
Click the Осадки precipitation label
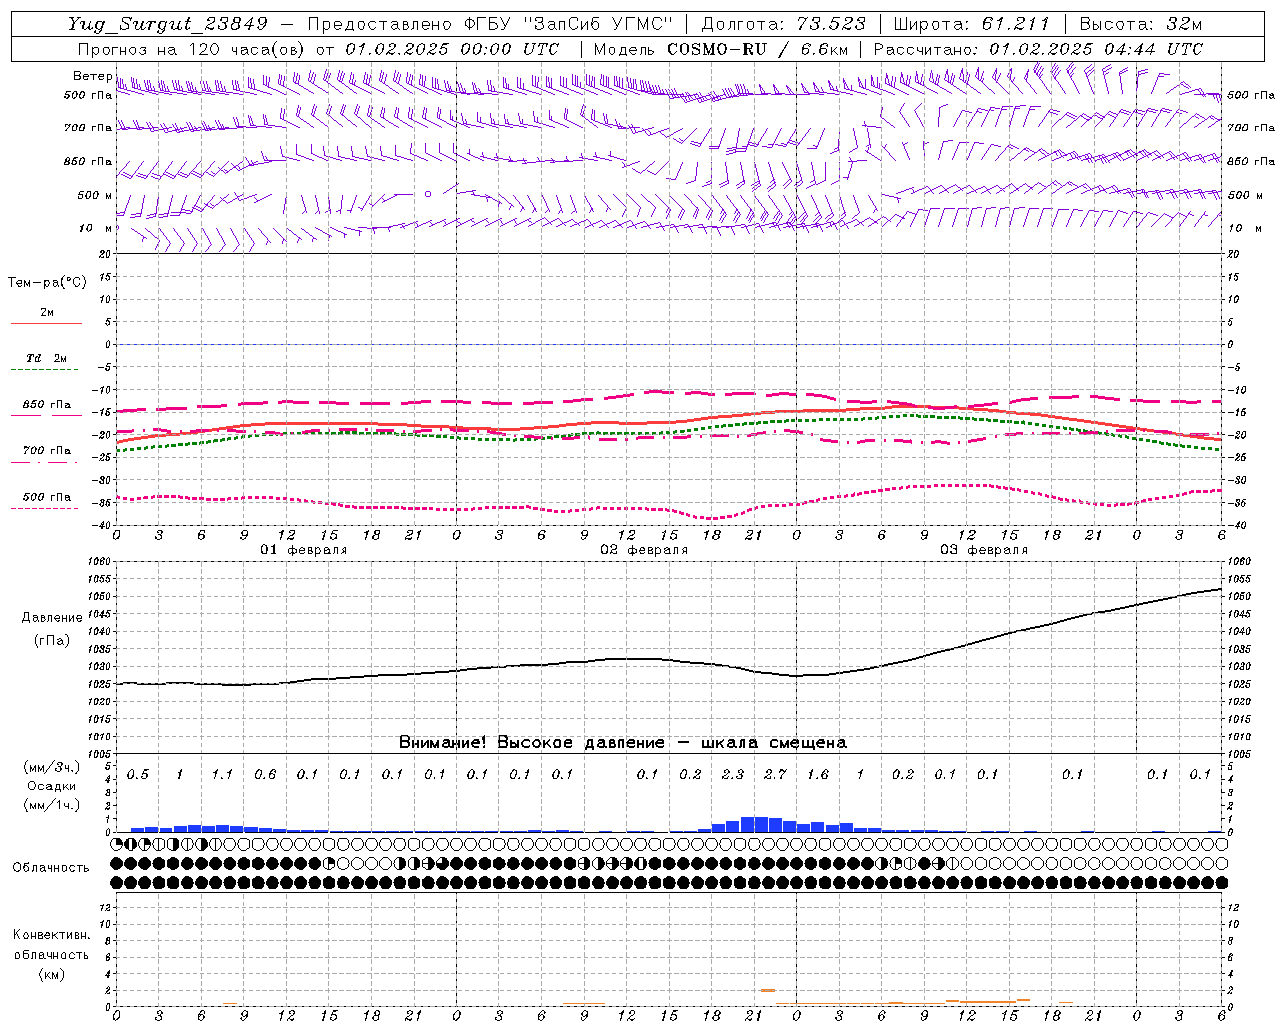50,786
